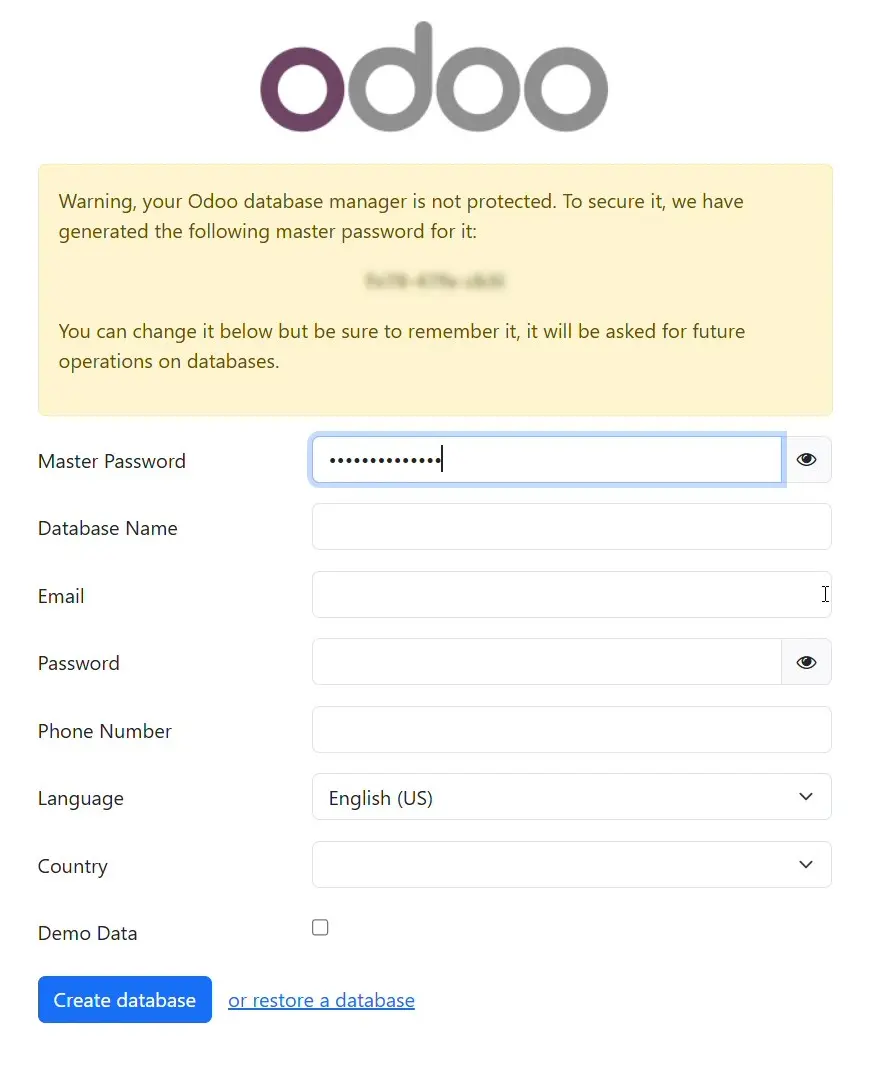The image size is (869, 1080).
Task: Click the Database Name label
Action: (108, 528)
